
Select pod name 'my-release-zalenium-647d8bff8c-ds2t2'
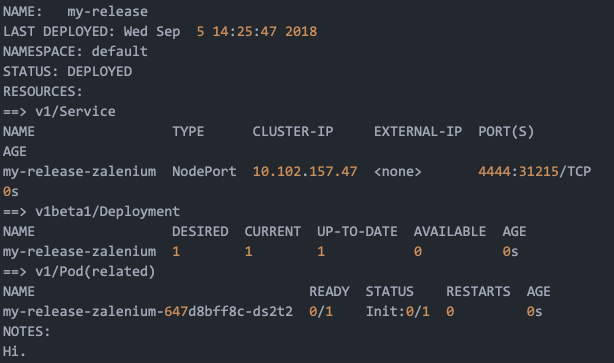point(148,311)
